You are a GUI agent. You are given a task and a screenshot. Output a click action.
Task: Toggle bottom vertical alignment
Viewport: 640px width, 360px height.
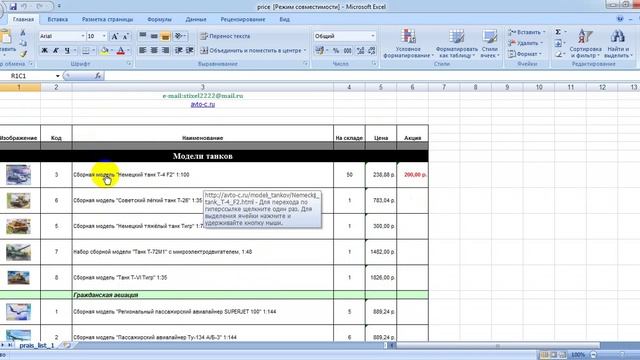[x=165, y=36]
